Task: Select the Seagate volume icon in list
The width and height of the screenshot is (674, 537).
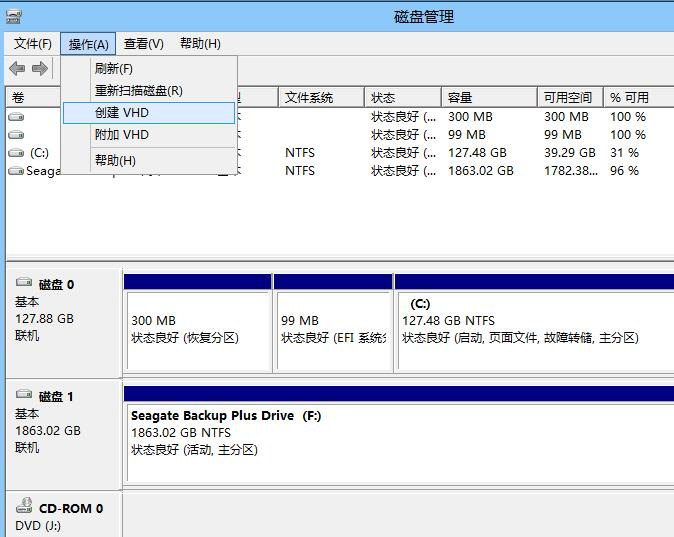Action: [x=15, y=171]
